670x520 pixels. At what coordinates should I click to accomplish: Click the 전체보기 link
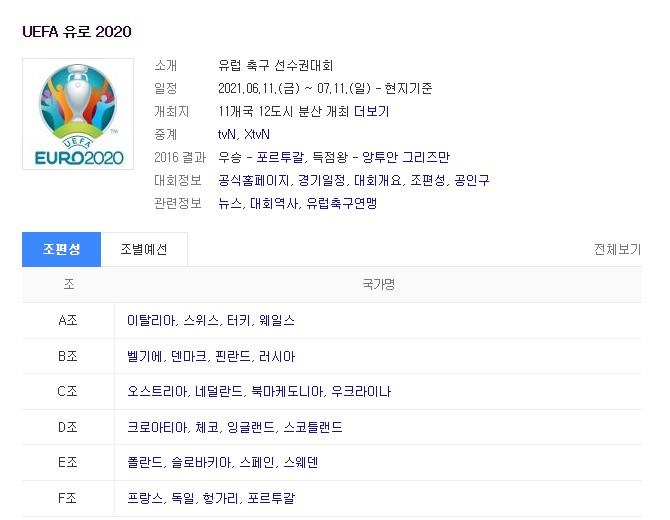point(617,250)
